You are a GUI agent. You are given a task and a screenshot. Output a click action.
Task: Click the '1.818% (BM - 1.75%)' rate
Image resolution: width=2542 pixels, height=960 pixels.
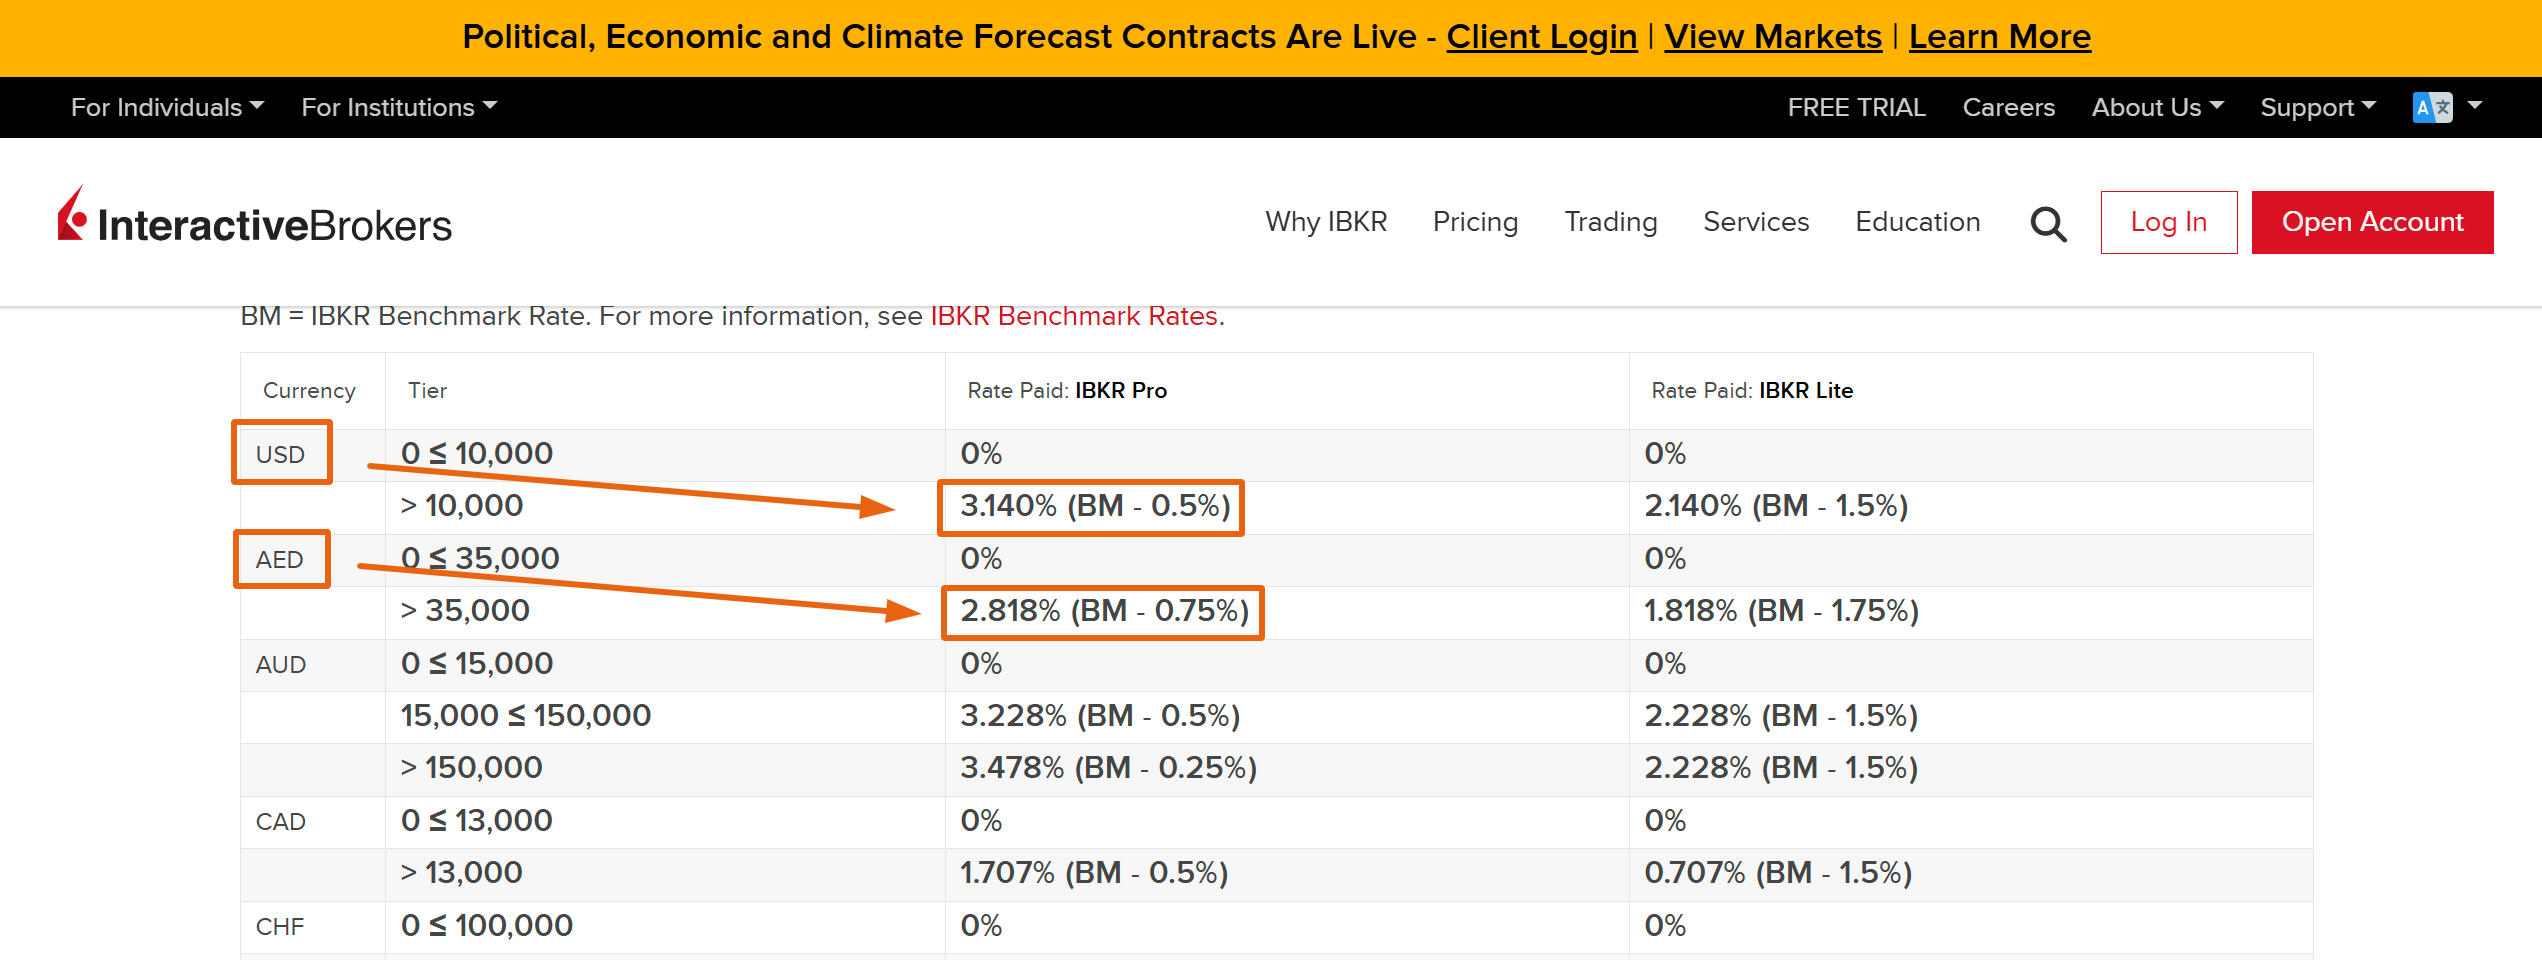[x=1782, y=611]
